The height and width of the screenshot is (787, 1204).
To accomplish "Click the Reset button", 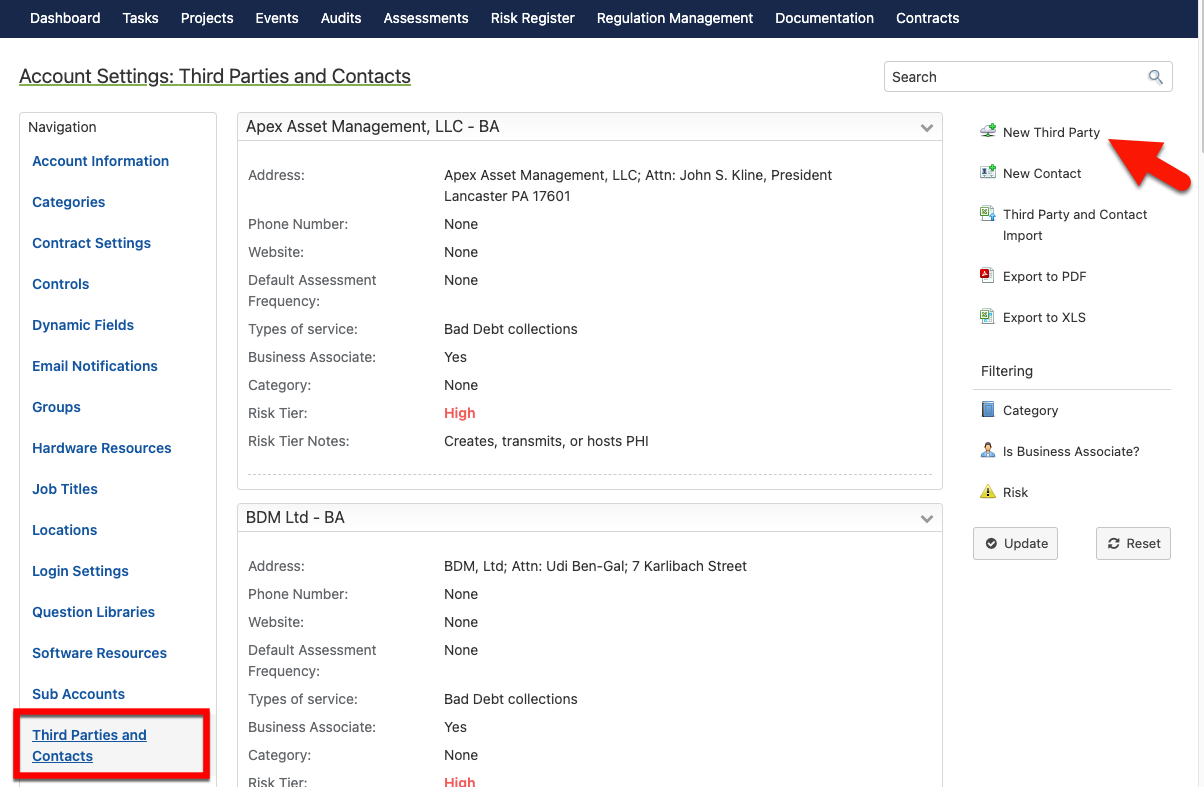I will click(1133, 543).
